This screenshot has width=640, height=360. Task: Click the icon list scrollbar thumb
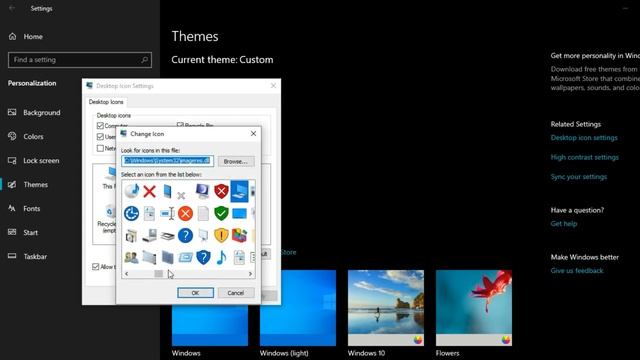pos(158,274)
